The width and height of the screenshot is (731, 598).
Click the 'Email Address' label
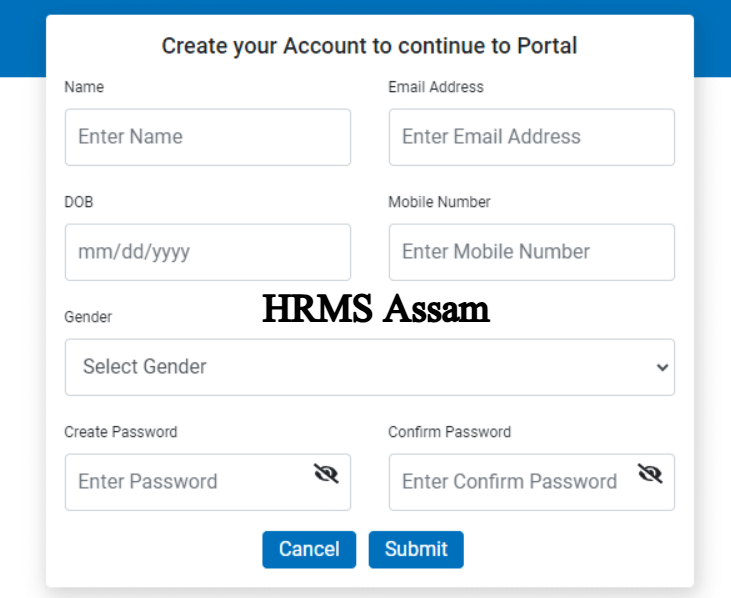click(x=436, y=87)
